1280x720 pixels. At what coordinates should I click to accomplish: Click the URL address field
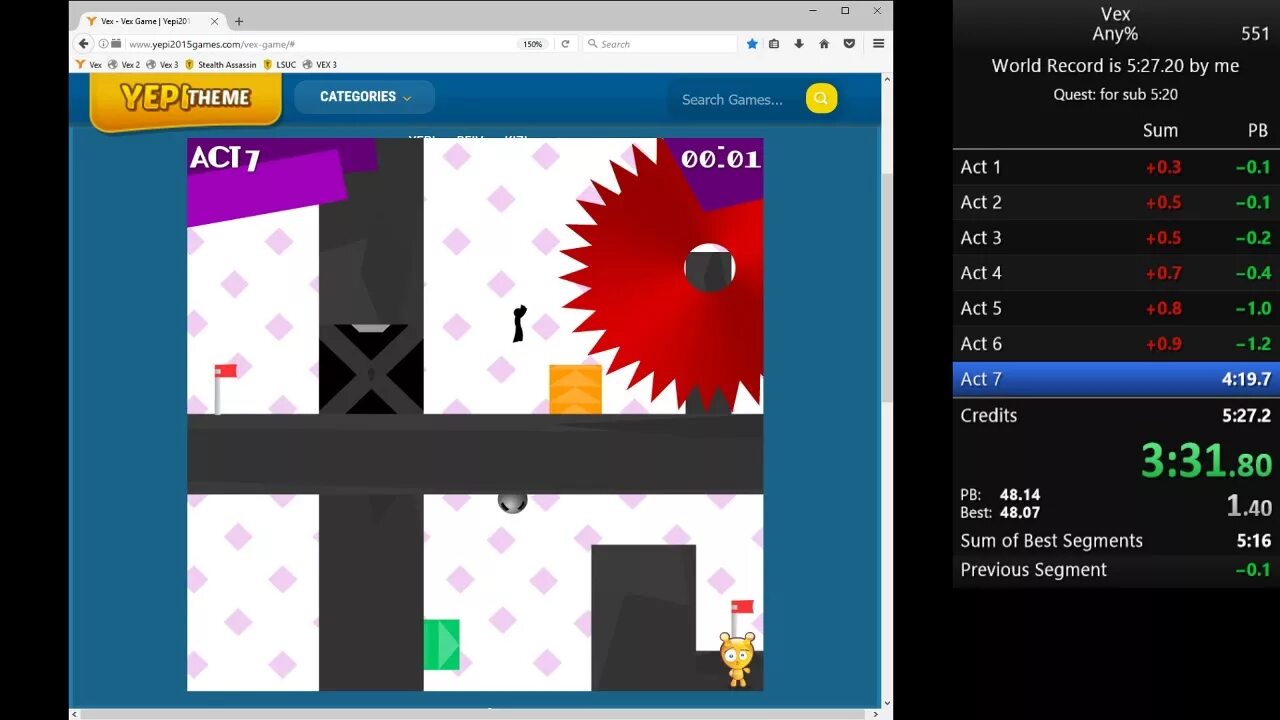(320, 44)
